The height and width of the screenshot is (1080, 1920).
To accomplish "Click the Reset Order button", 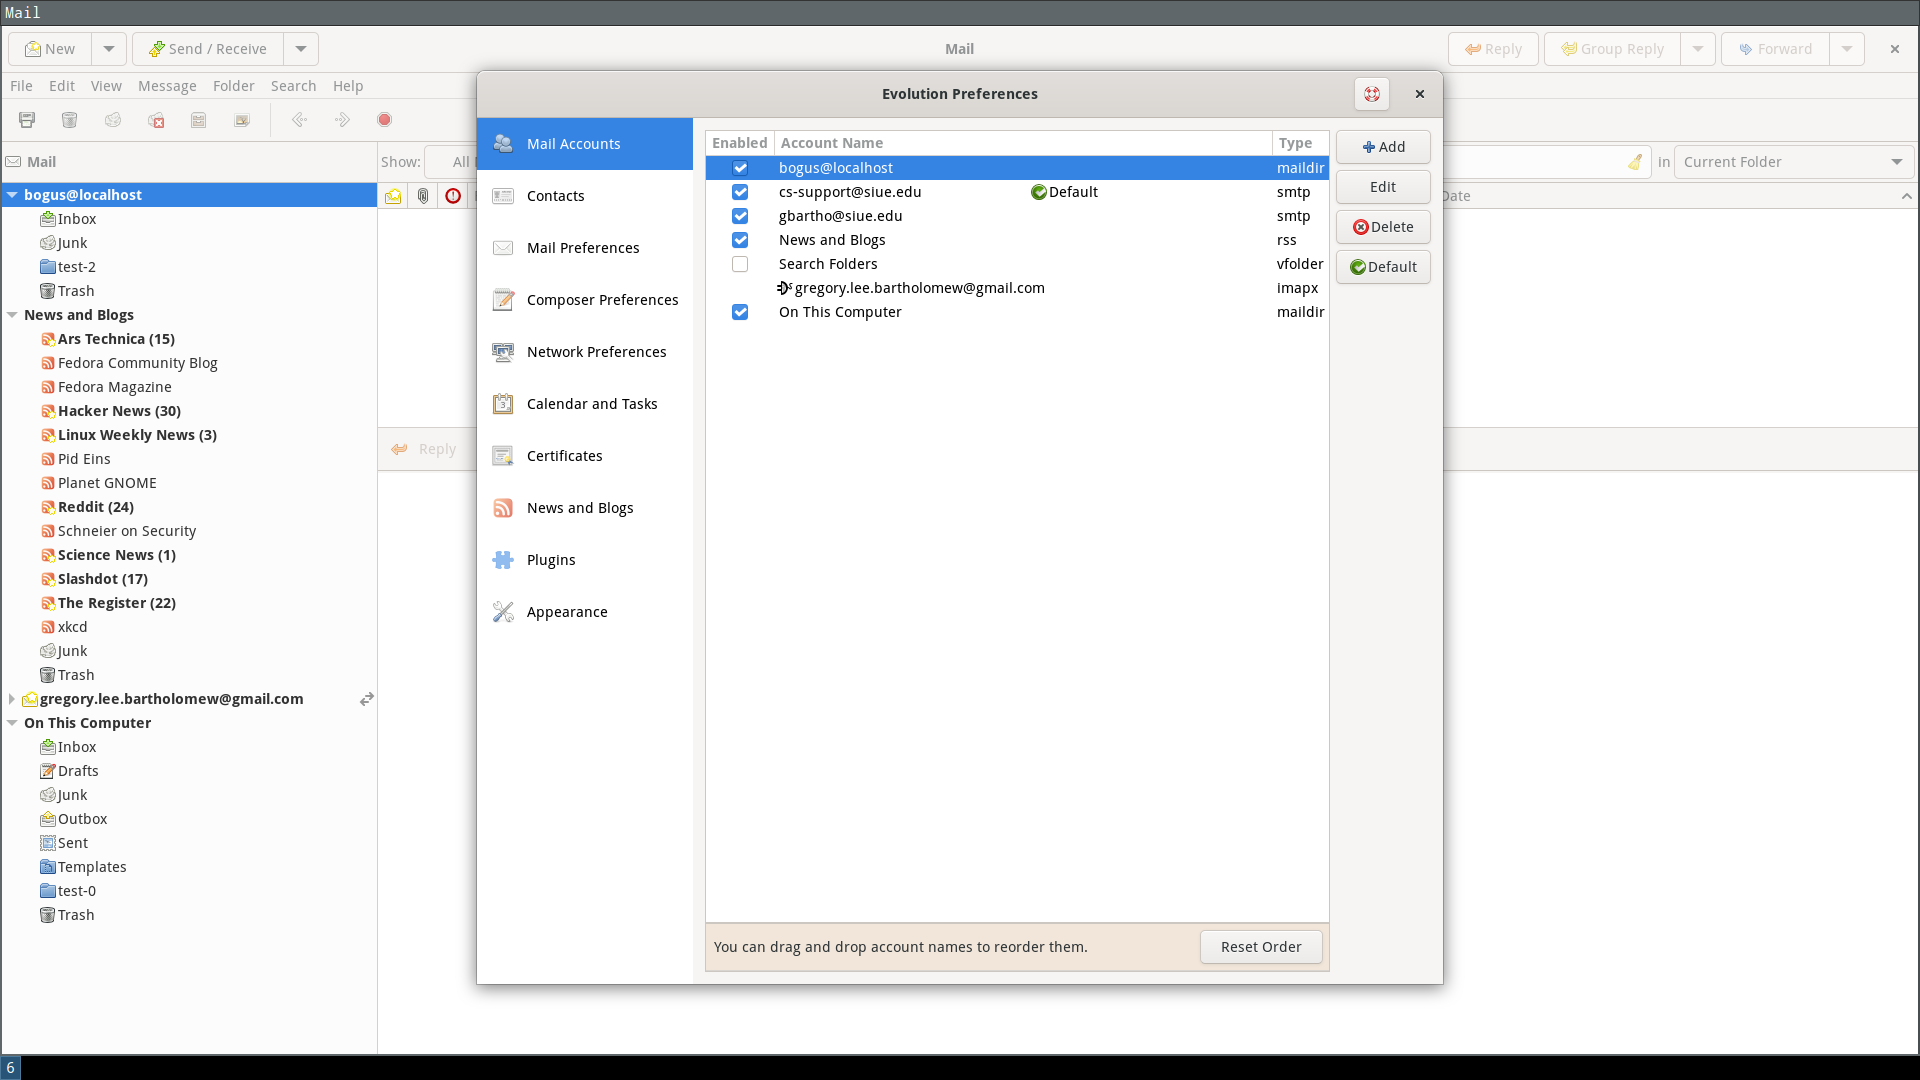I will coord(1260,947).
